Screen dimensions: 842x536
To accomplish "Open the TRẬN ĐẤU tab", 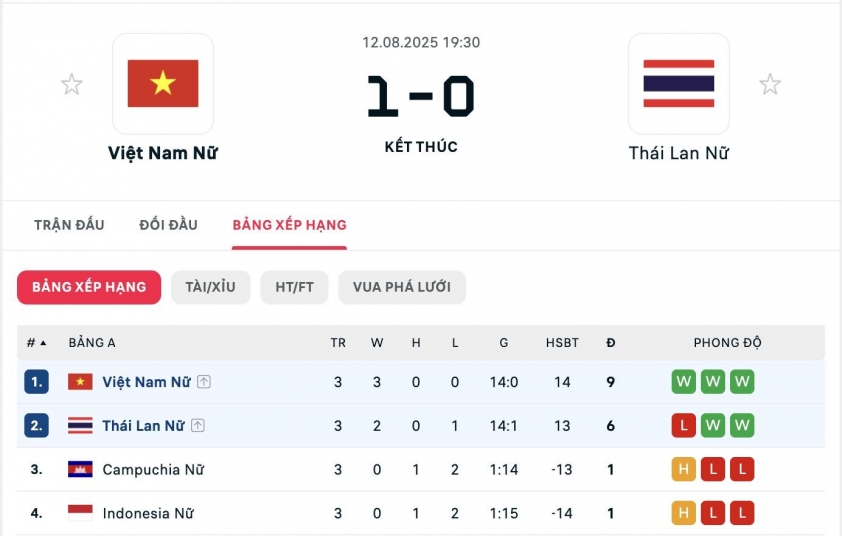I will point(69,225).
